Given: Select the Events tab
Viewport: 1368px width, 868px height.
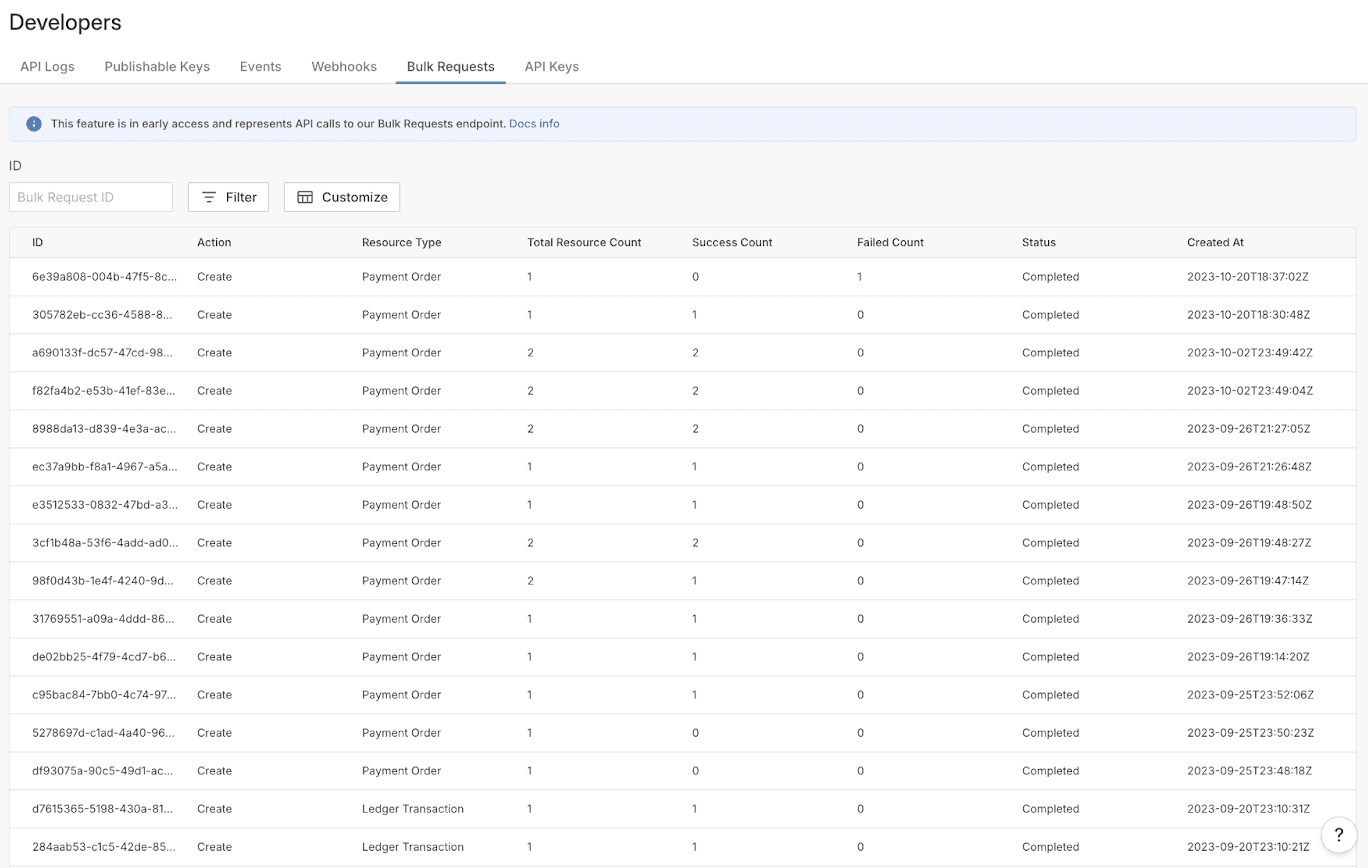Looking at the screenshot, I should click(x=260, y=66).
